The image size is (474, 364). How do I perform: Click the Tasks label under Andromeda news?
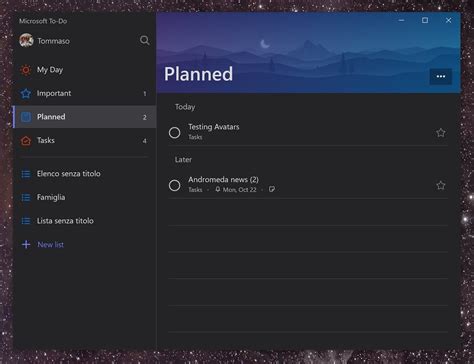tap(195, 190)
